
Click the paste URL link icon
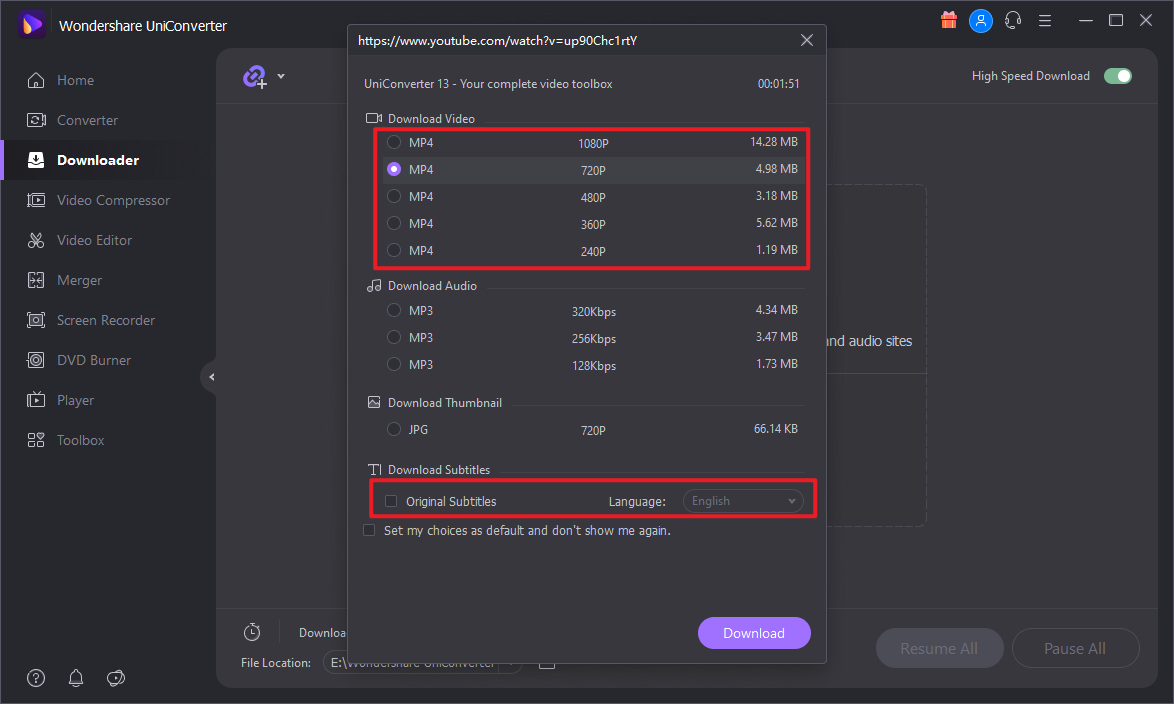tap(255, 77)
